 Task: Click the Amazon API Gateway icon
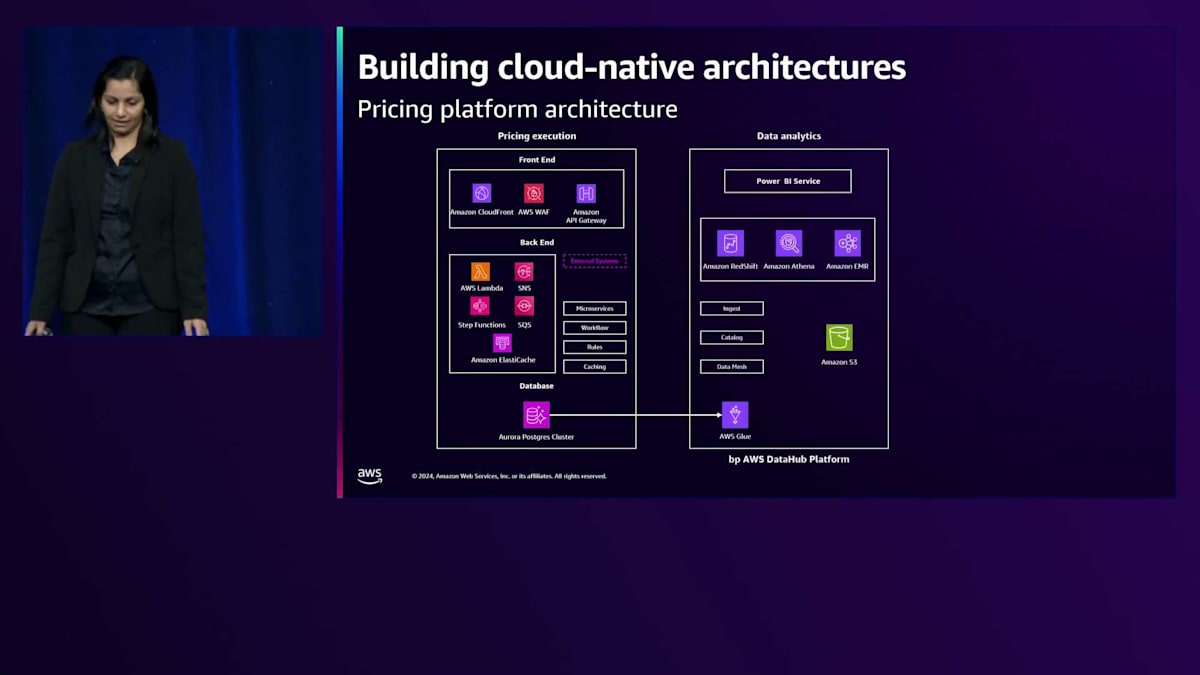586,193
